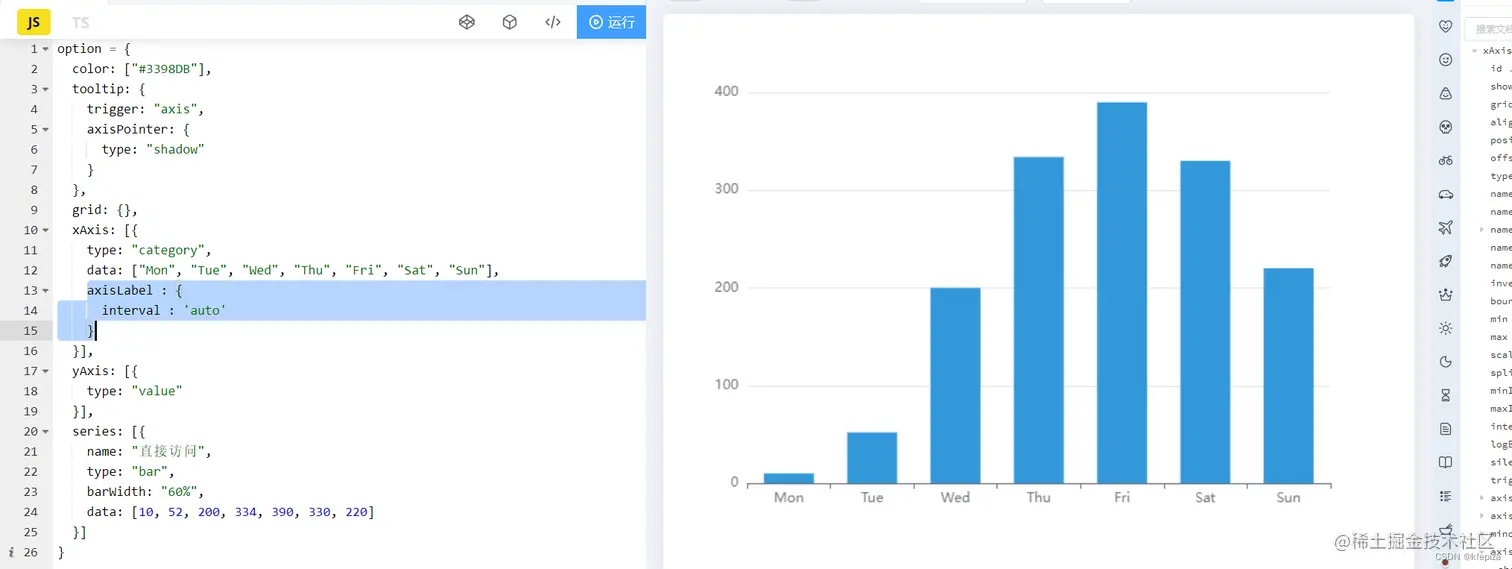
Task: Click the trigger: "axis" code line
Action: point(145,109)
